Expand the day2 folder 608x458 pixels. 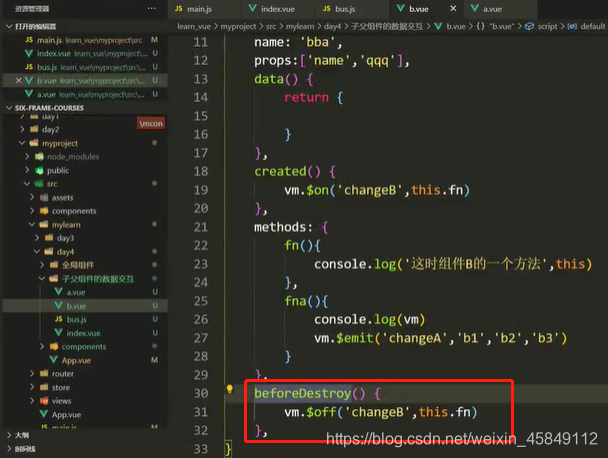[x=22, y=129]
